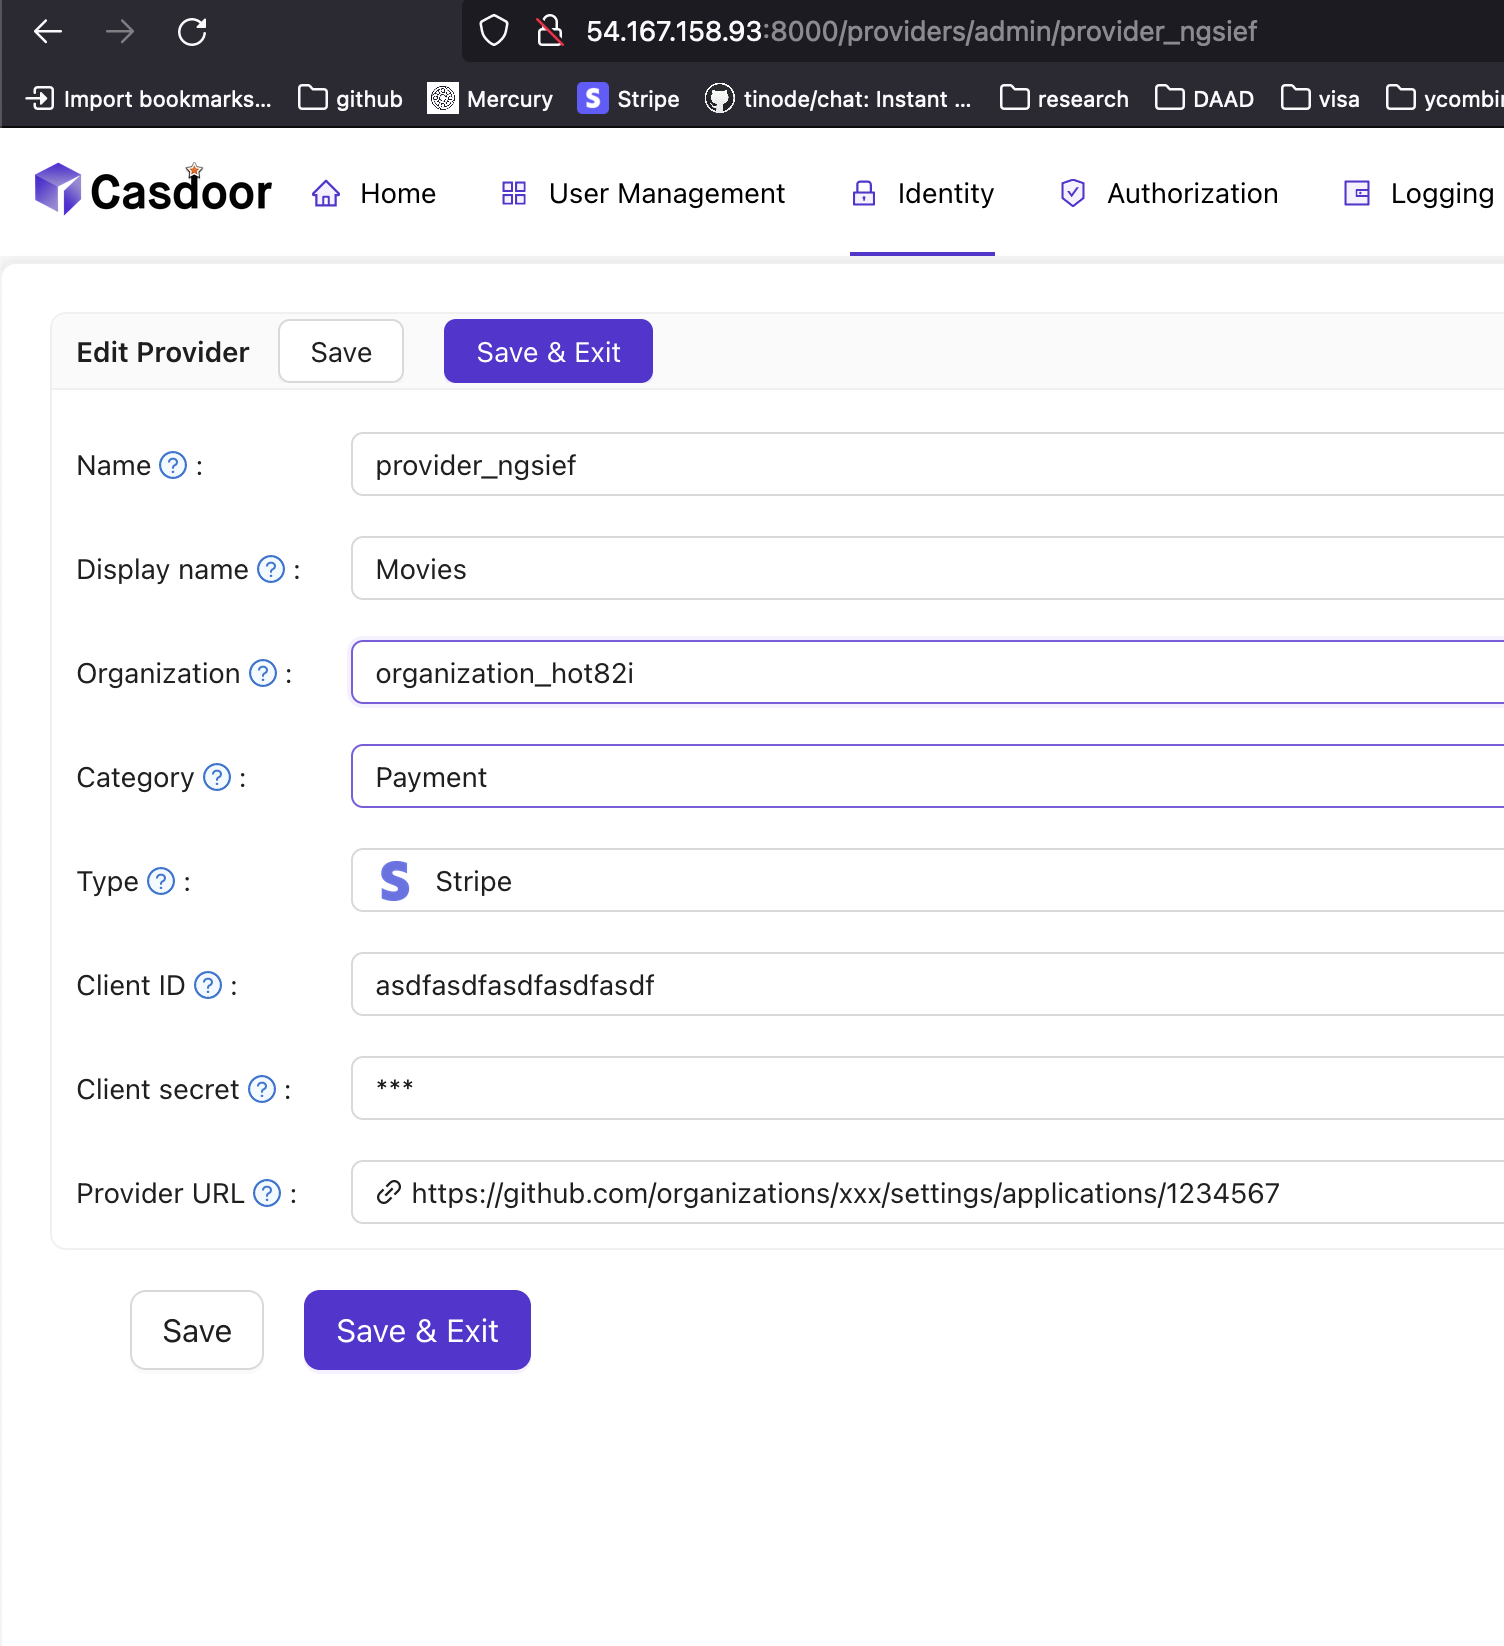Click the help icon next to Organization
The width and height of the screenshot is (1504, 1646).
[x=263, y=673]
